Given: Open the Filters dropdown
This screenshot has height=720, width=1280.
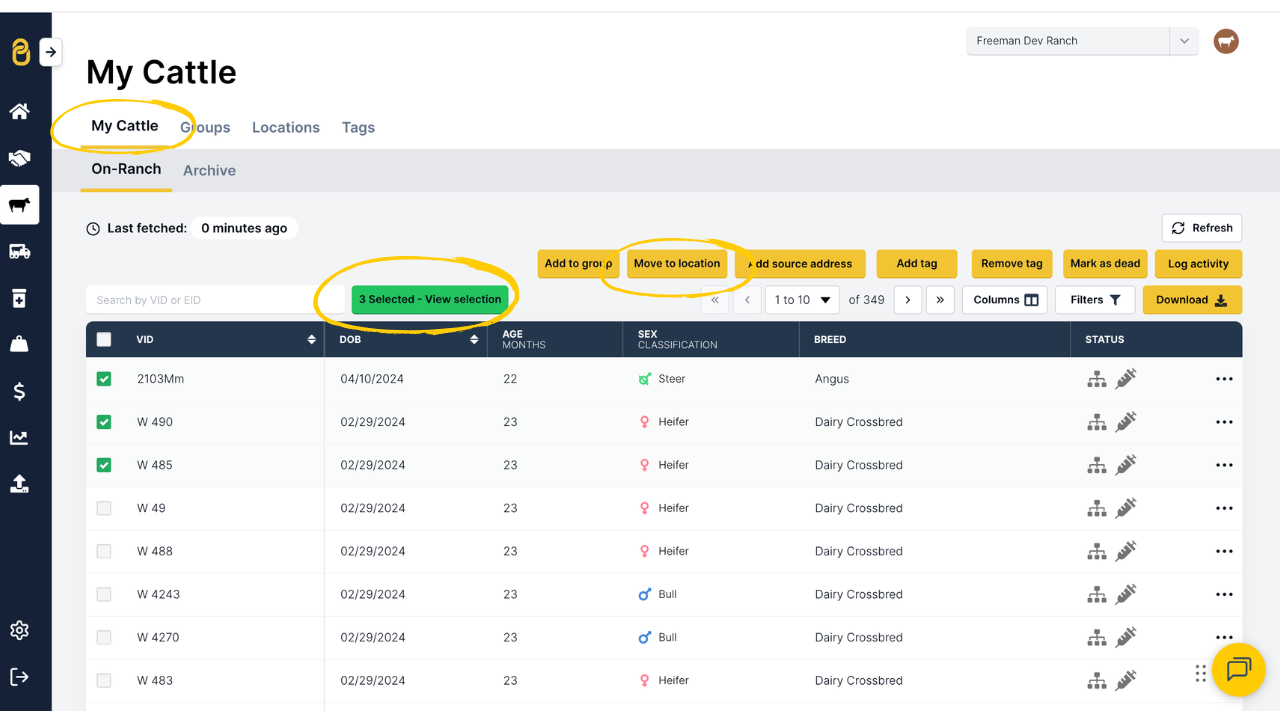Looking at the screenshot, I should [x=1094, y=300].
